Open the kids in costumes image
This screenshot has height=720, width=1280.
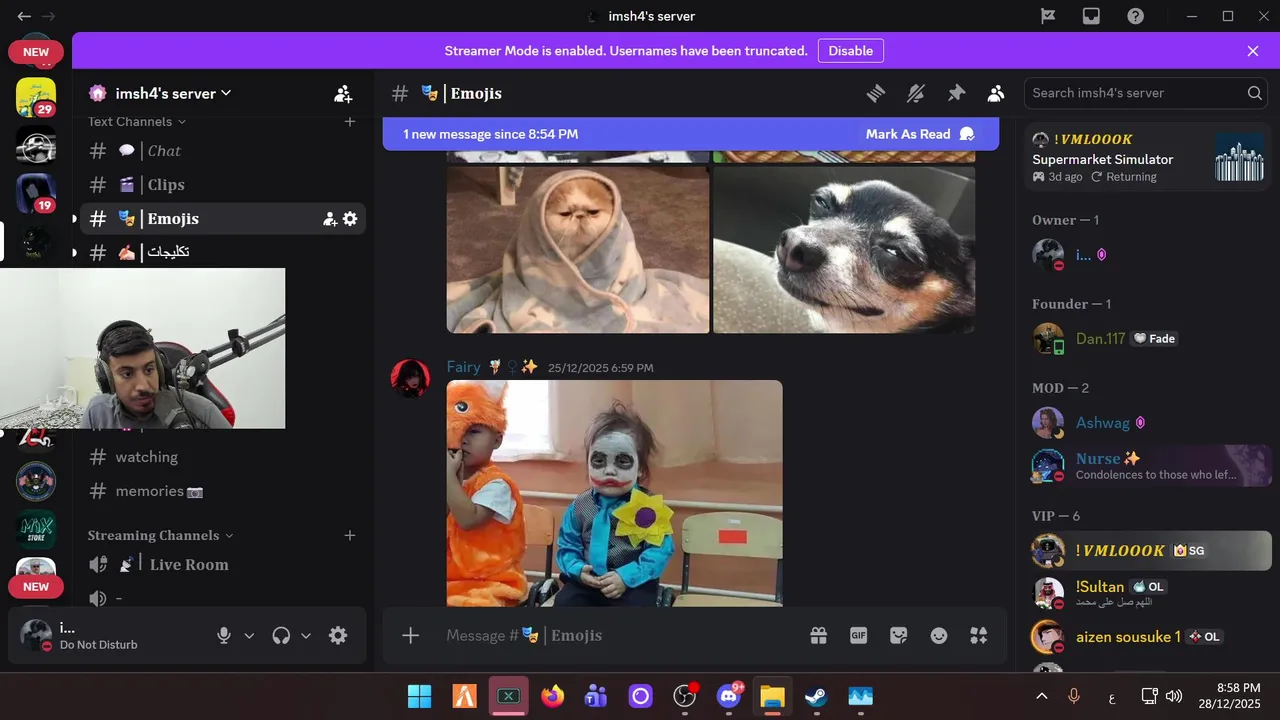614,493
